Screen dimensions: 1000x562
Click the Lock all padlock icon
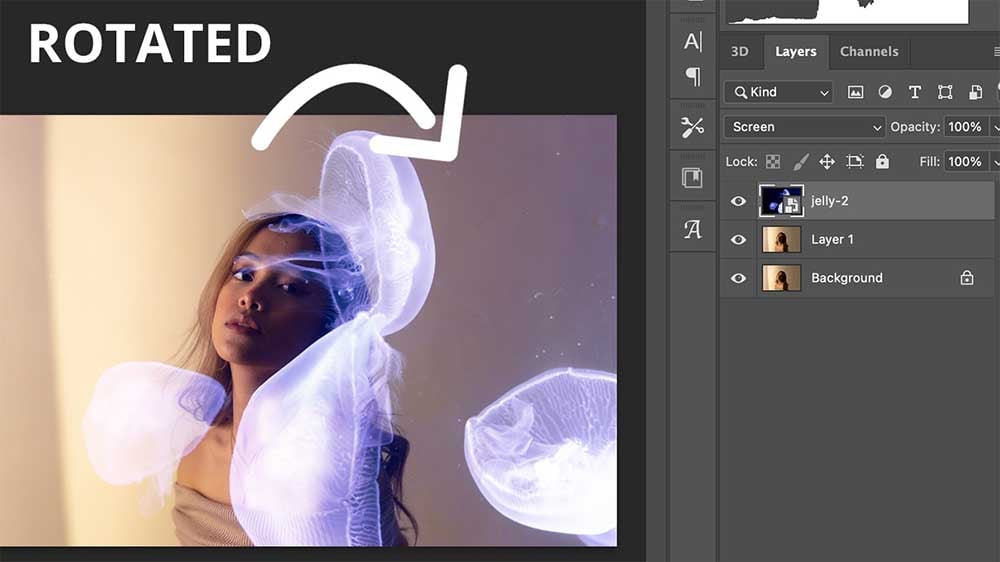[882, 161]
